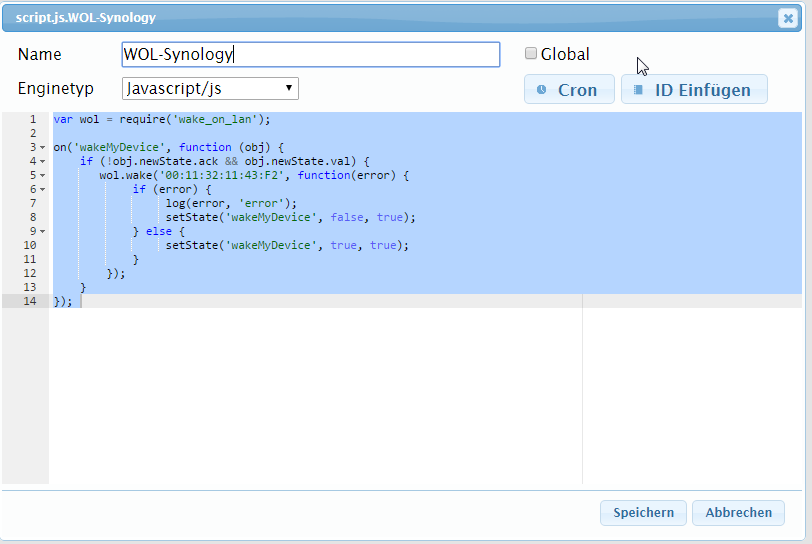812x544 pixels.
Task: Click line number 1 in gutter
Action: click(x=33, y=119)
